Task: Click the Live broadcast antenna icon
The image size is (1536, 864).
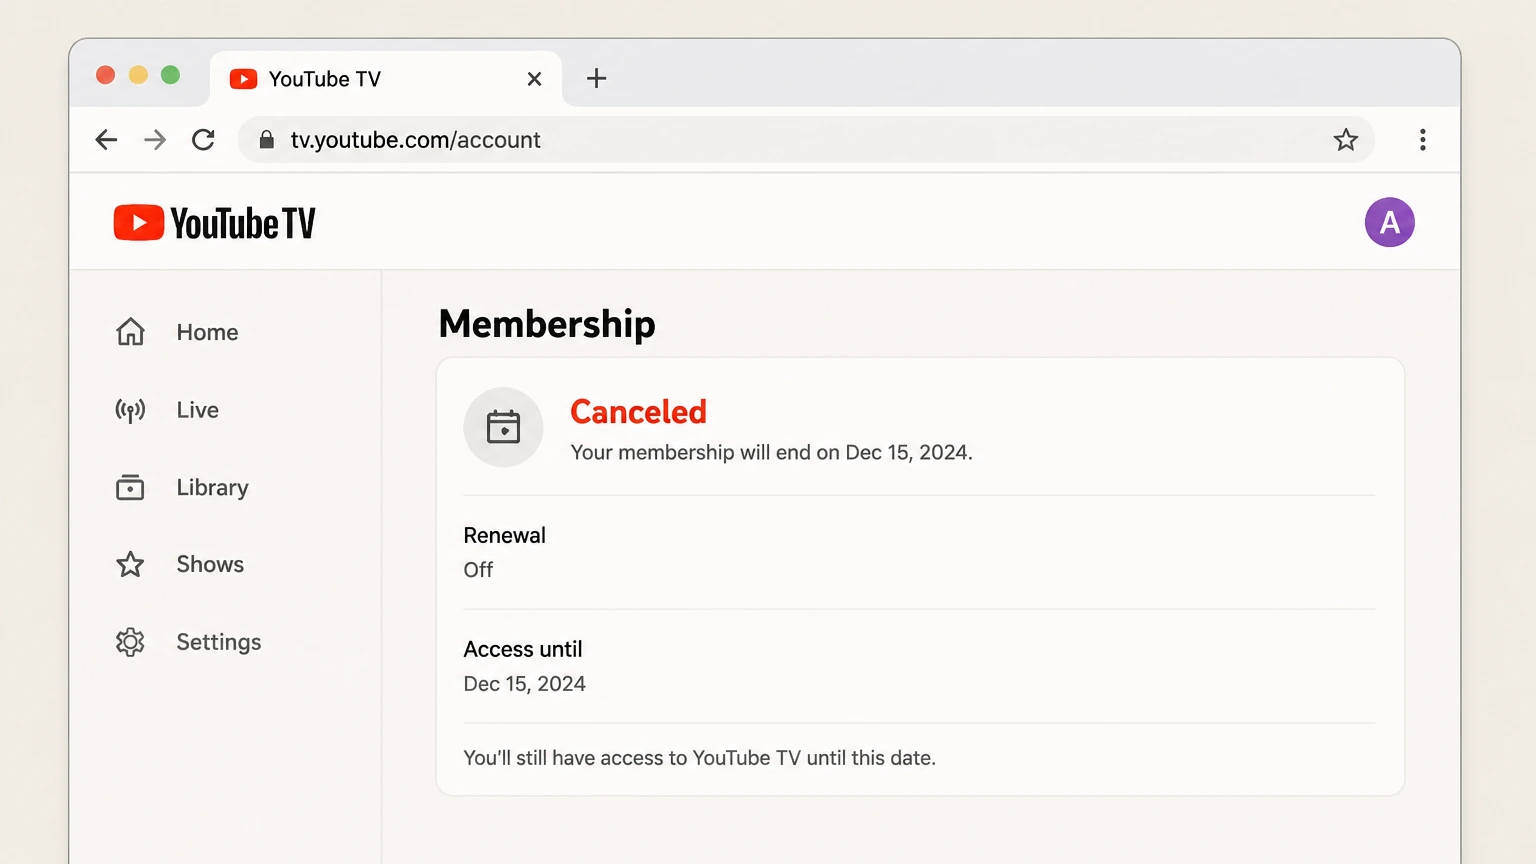Action: pyautogui.click(x=130, y=410)
